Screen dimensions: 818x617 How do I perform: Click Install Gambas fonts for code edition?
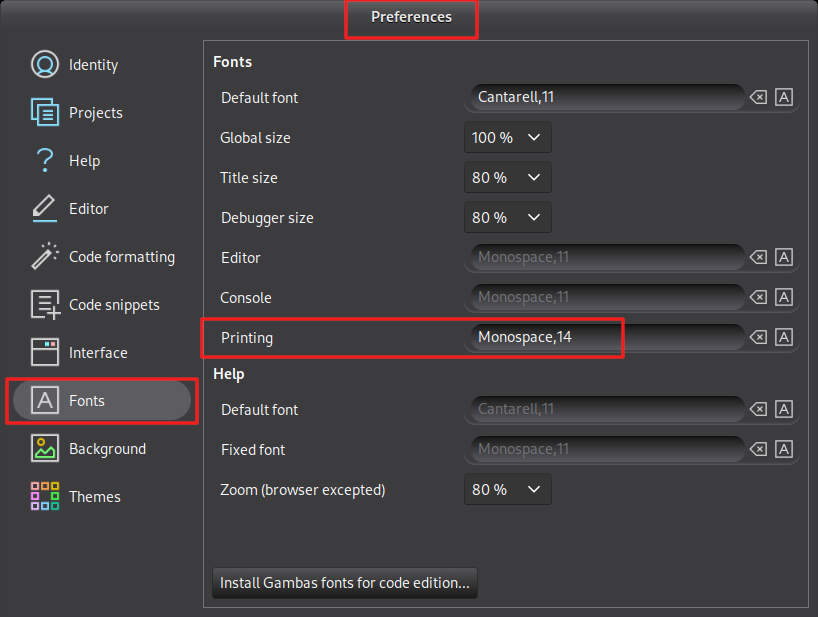point(345,582)
